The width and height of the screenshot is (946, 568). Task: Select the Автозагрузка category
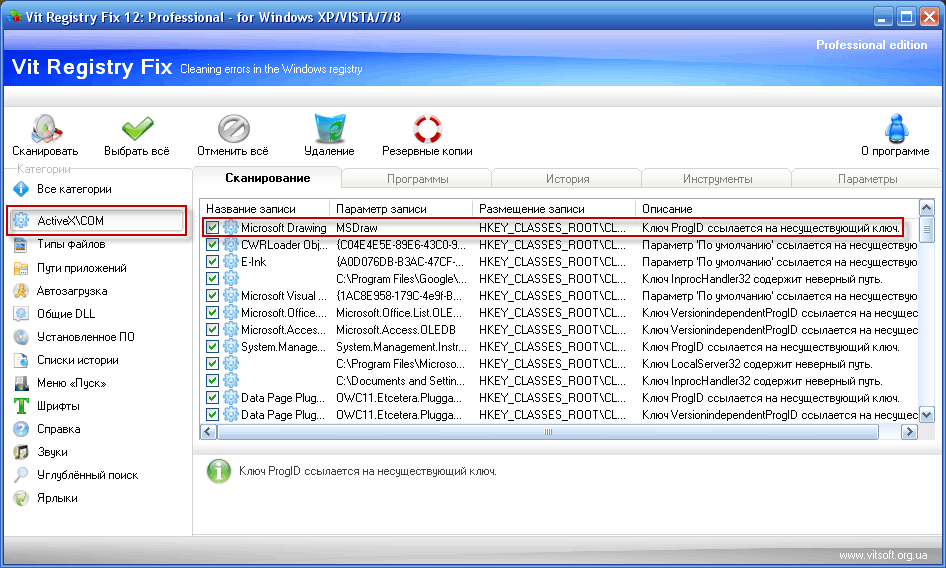pos(71,291)
